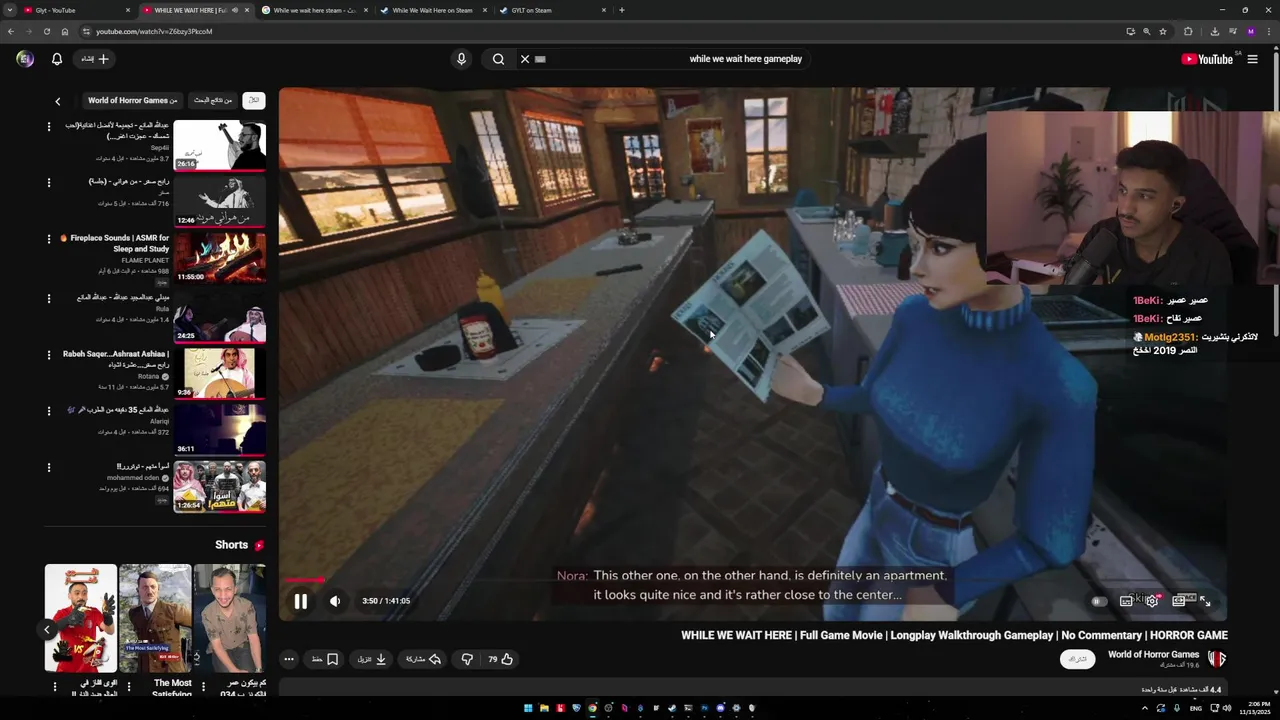Image resolution: width=1280 pixels, height=720 pixels.
Task: Open 'Rabeh Saqer...Ashraat Ashiaa' video title
Action: tap(116, 359)
